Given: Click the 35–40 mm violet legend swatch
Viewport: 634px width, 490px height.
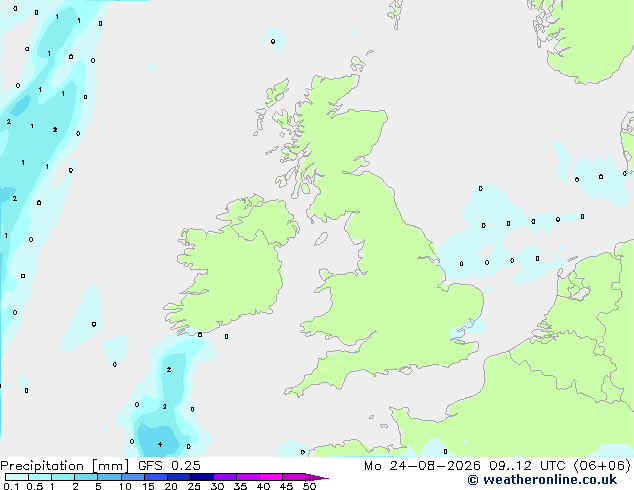Looking at the screenshot, I should tap(248, 477).
